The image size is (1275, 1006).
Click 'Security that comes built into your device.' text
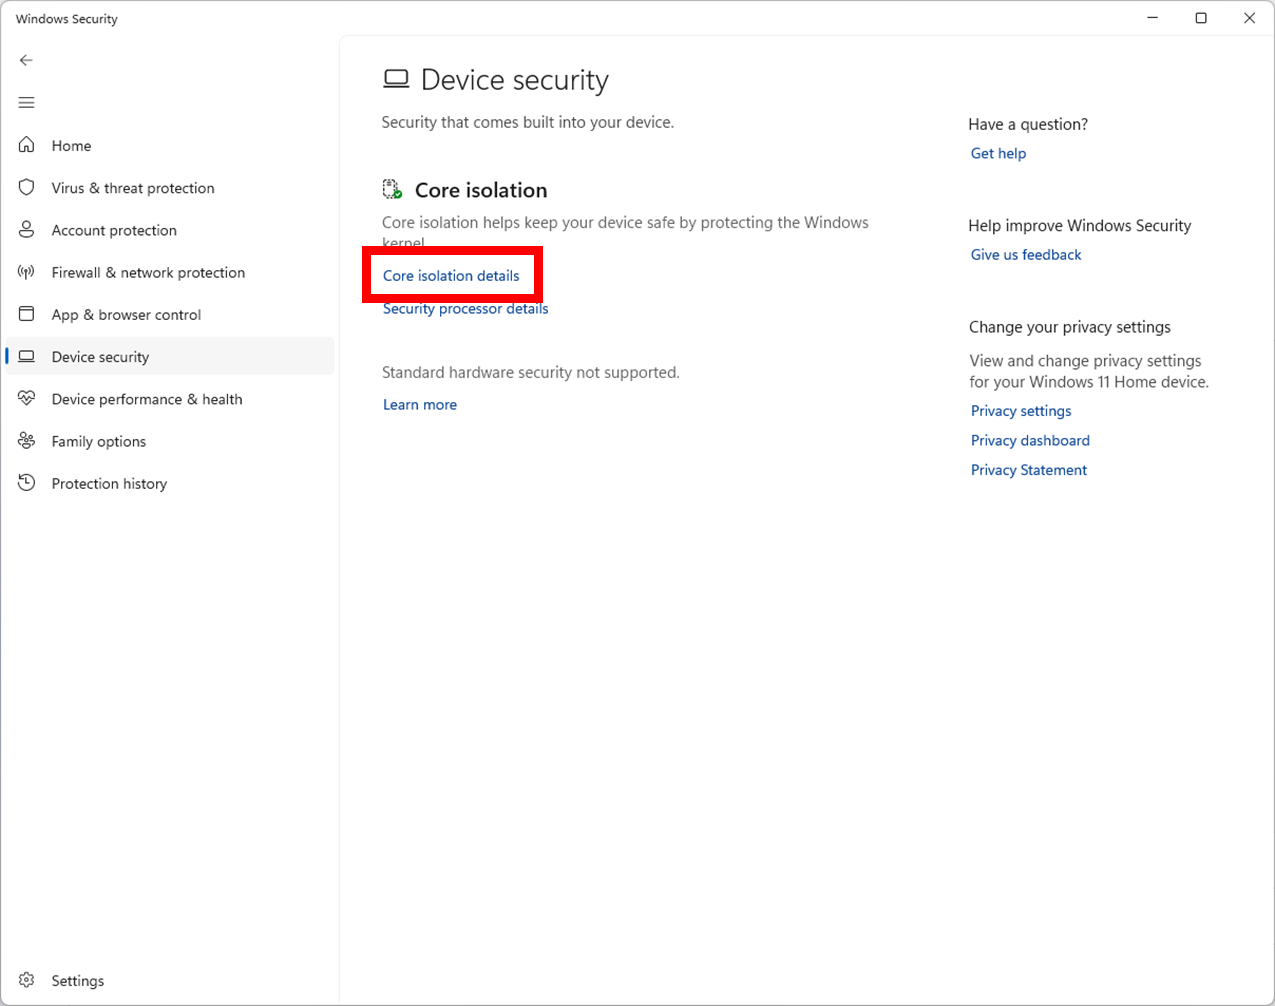tap(528, 122)
